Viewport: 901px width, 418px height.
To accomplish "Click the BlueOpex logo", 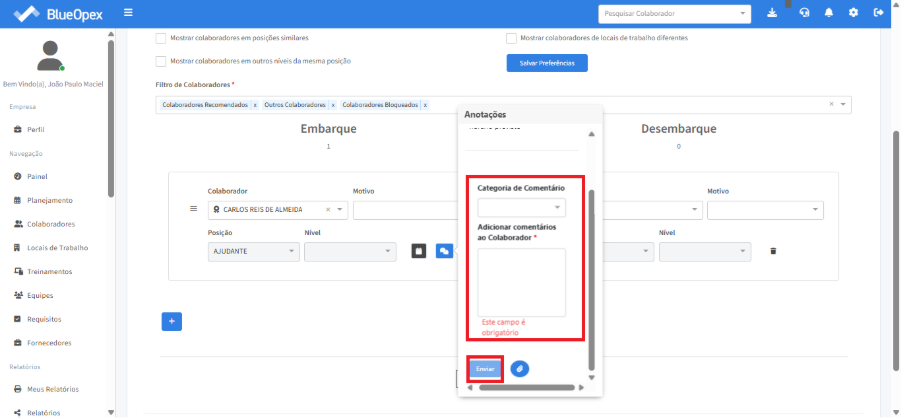I will pos(57,14).
